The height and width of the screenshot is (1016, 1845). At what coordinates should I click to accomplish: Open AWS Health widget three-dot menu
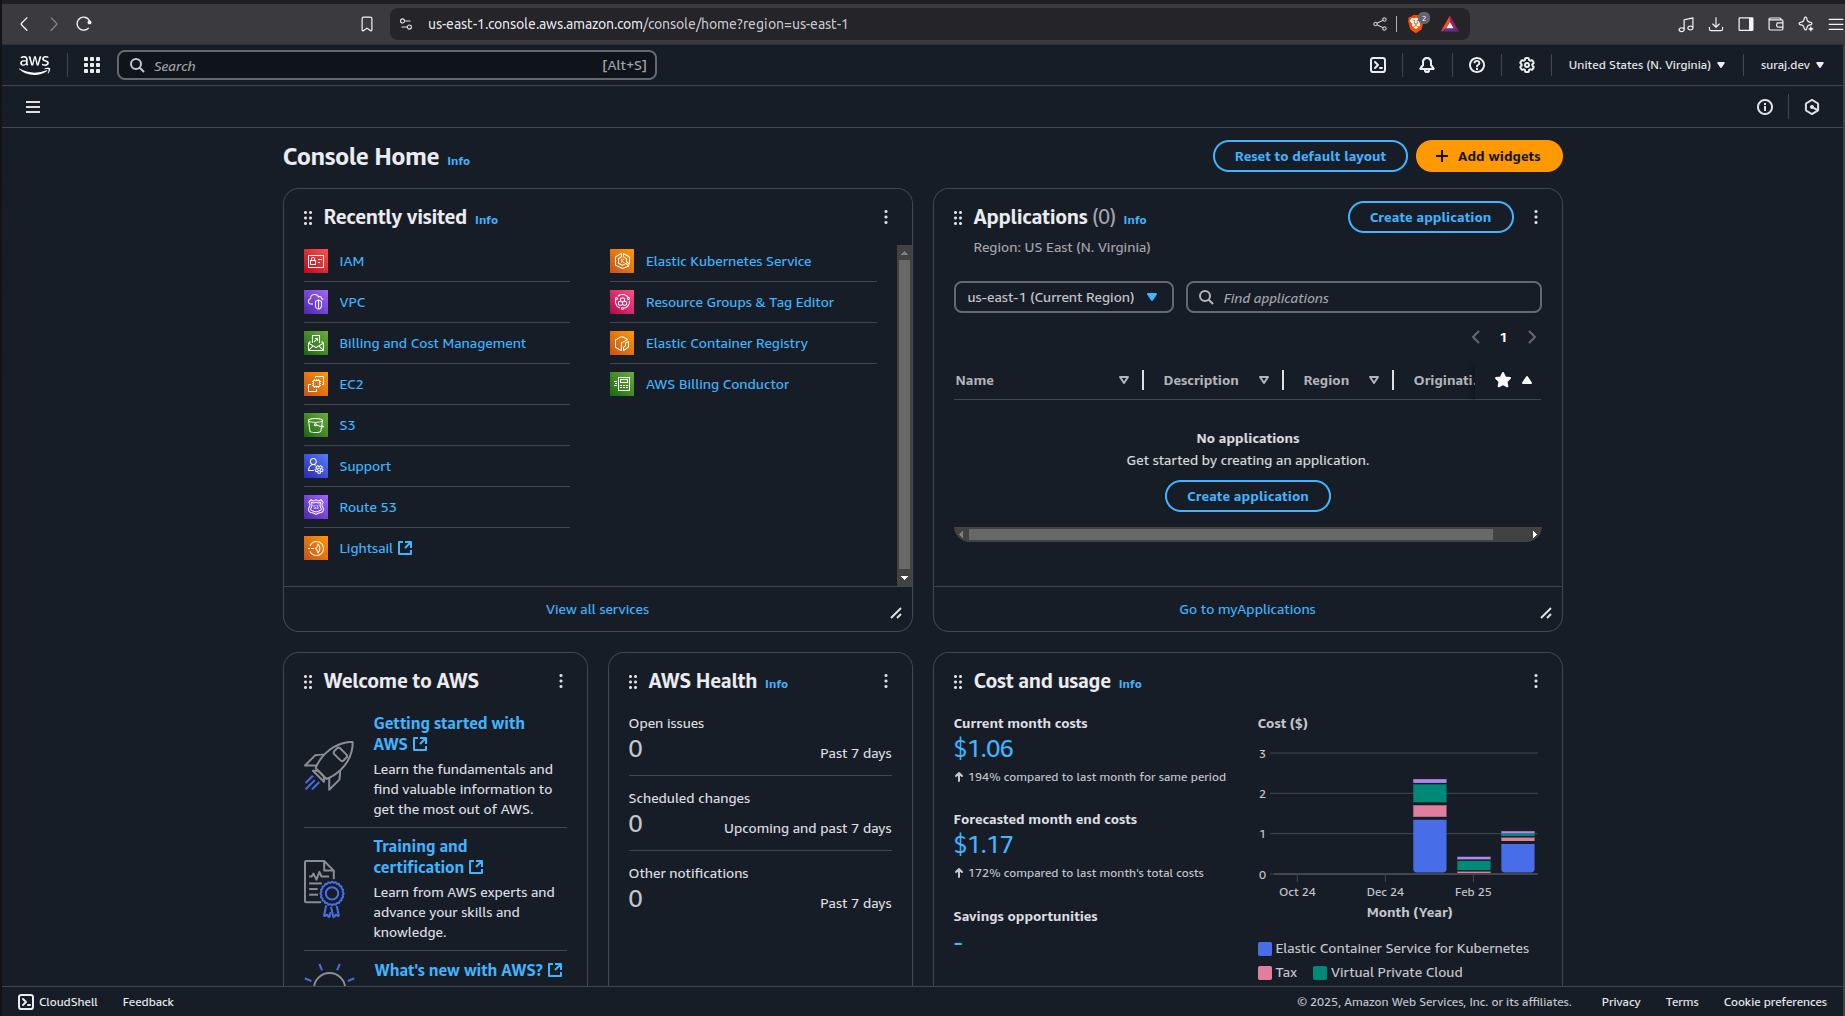click(886, 681)
